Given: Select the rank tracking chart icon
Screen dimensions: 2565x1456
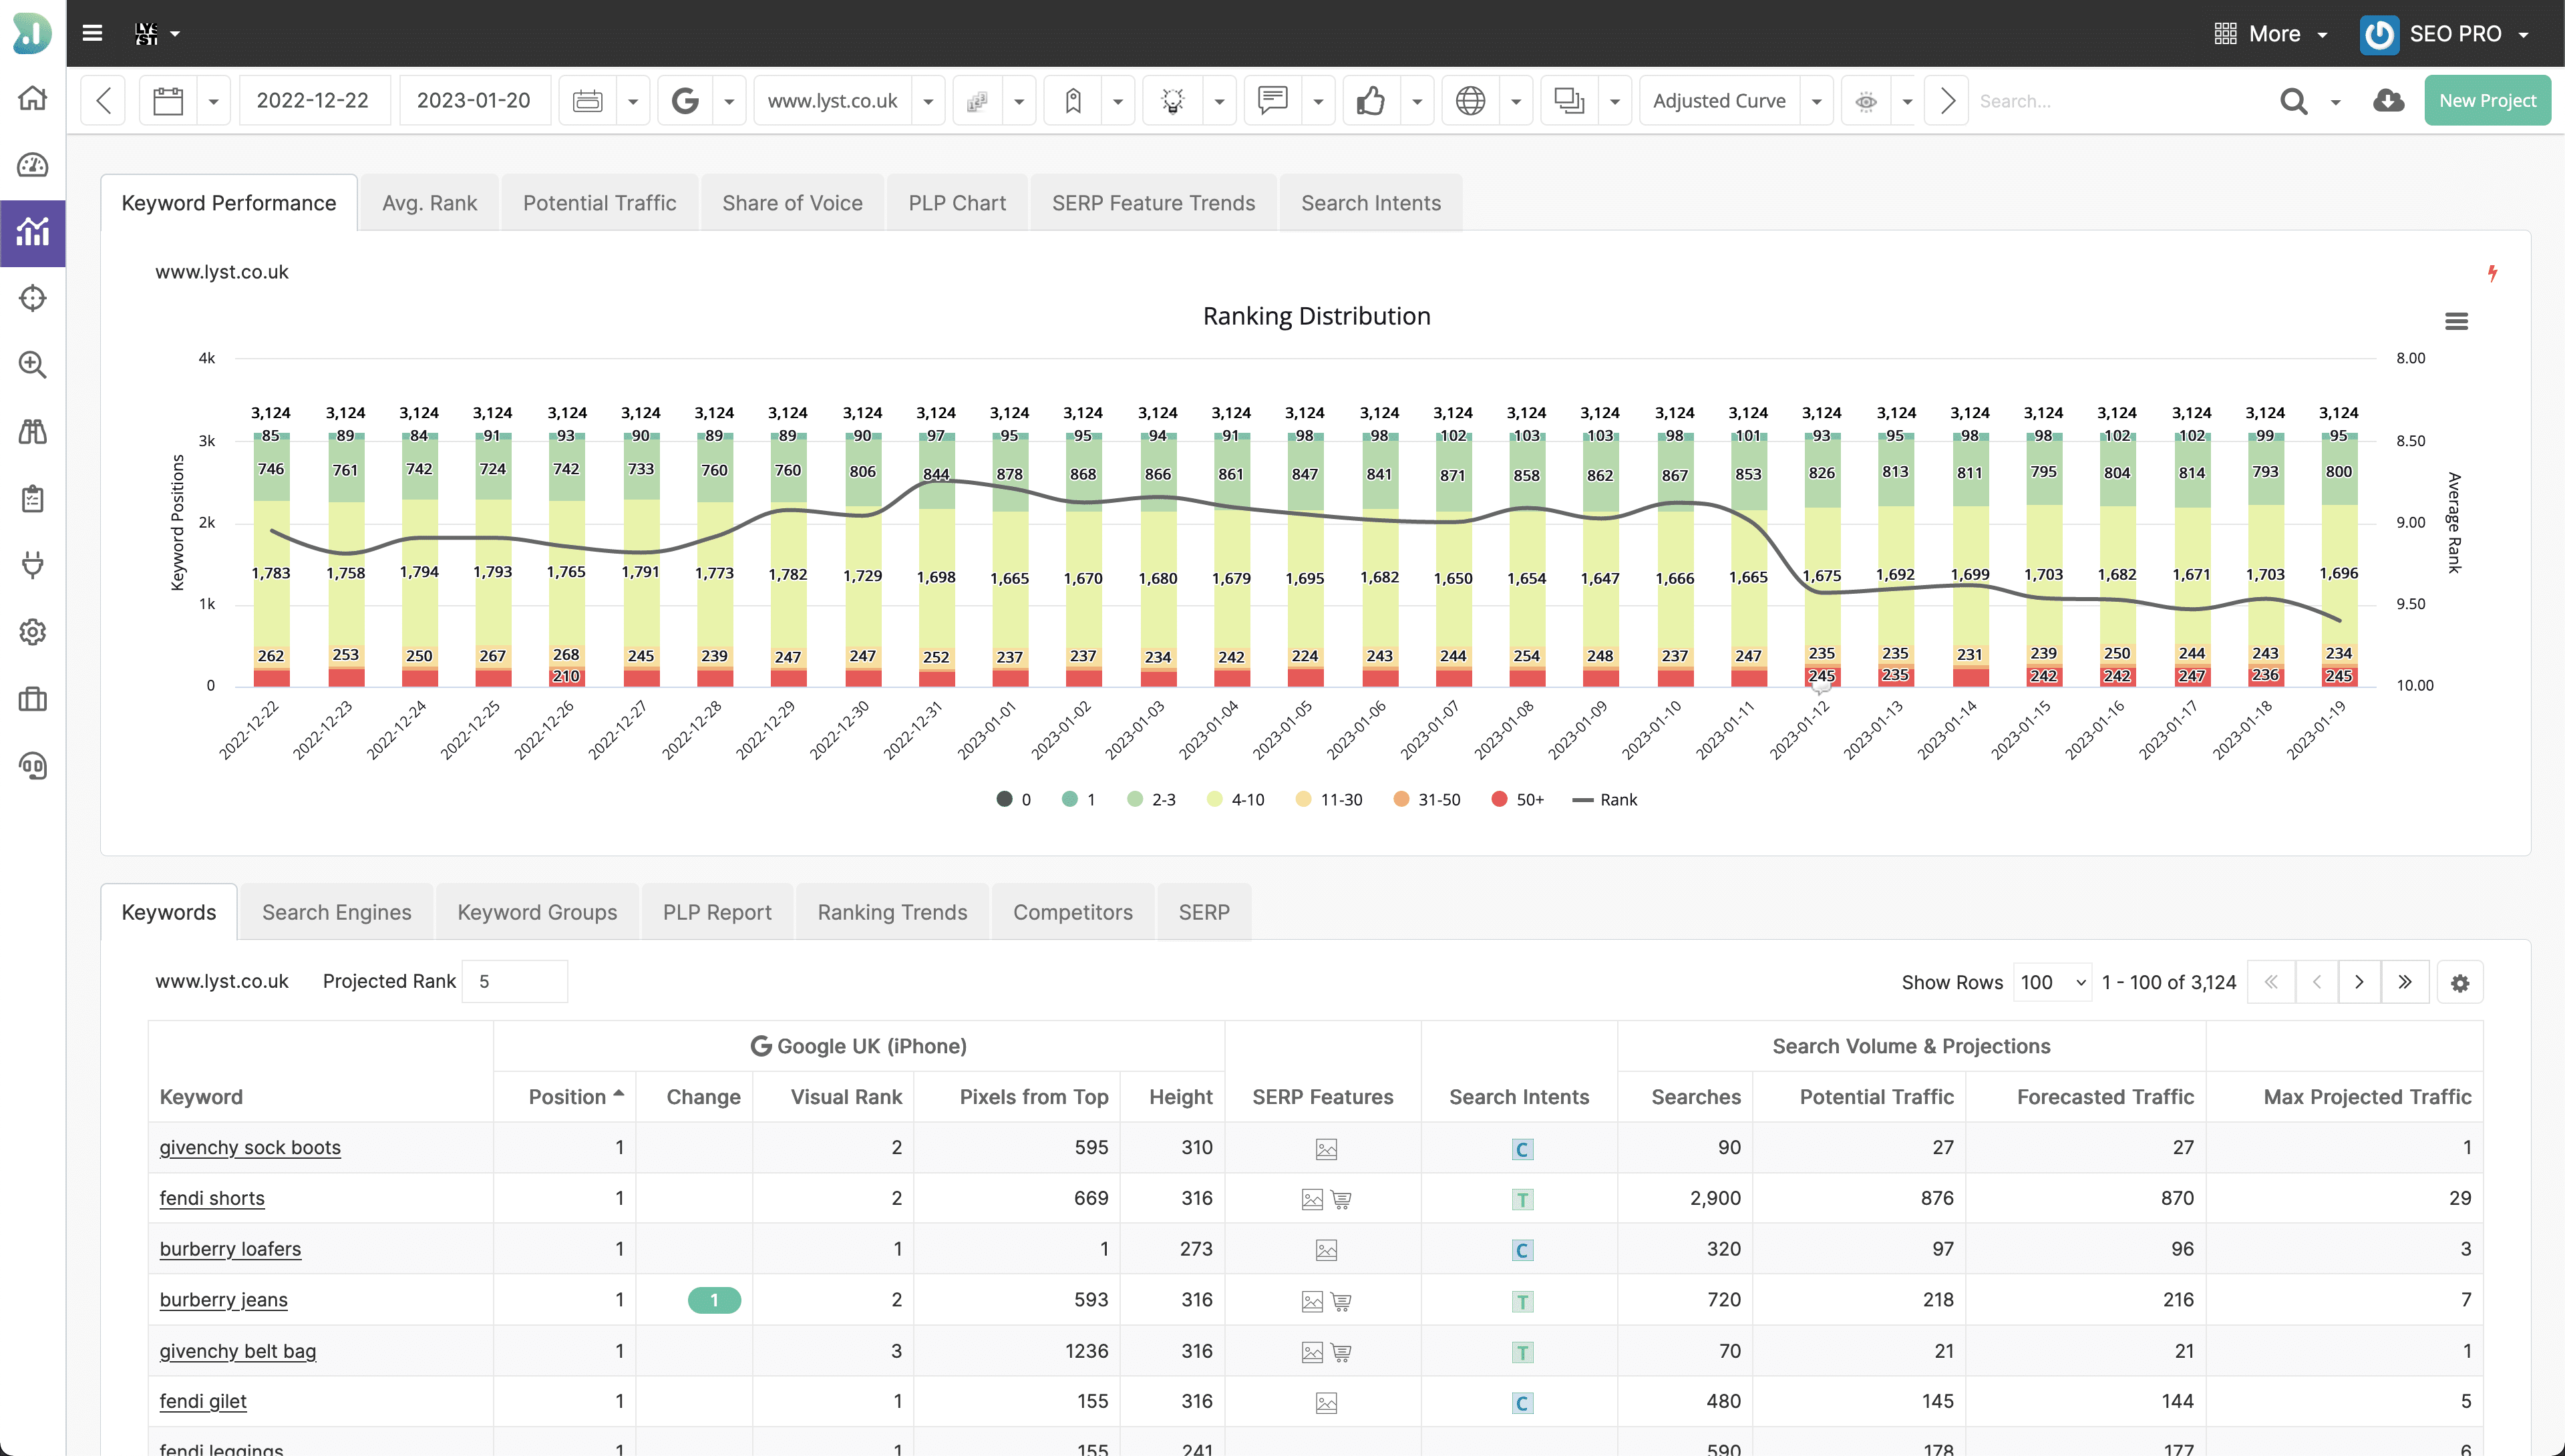Looking at the screenshot, I should [x=33, y=232].
